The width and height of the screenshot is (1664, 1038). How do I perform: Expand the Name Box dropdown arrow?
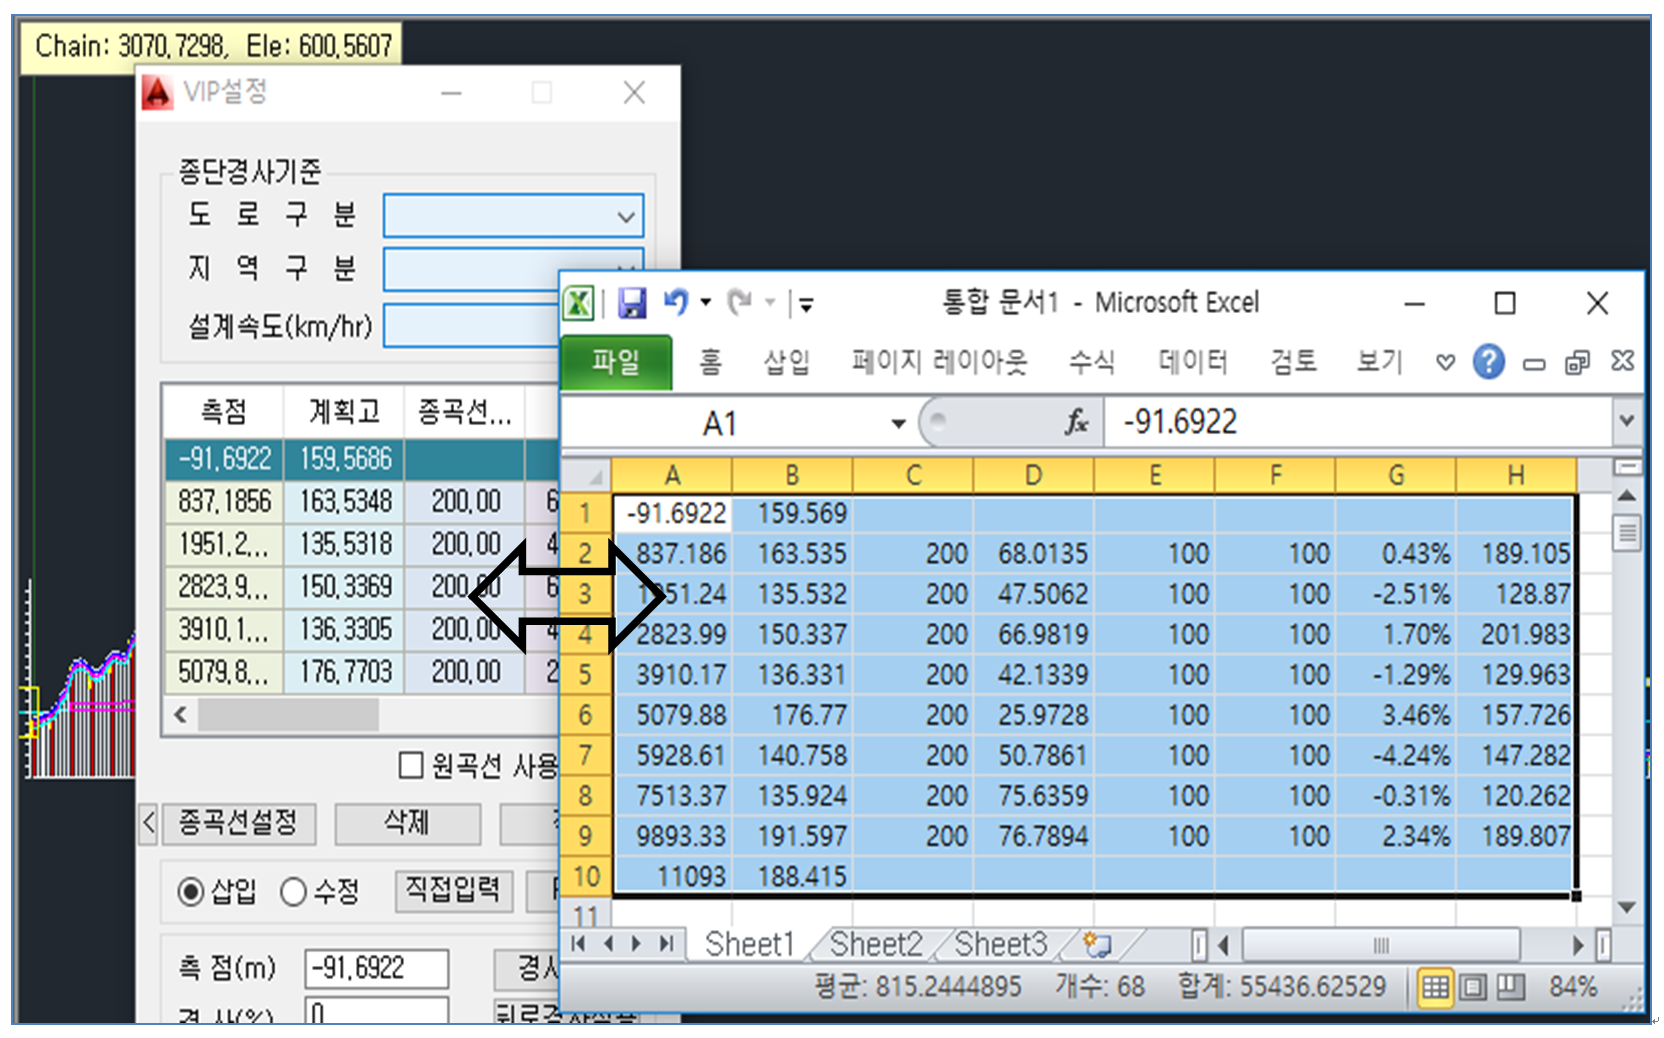(x=898, y=424)
